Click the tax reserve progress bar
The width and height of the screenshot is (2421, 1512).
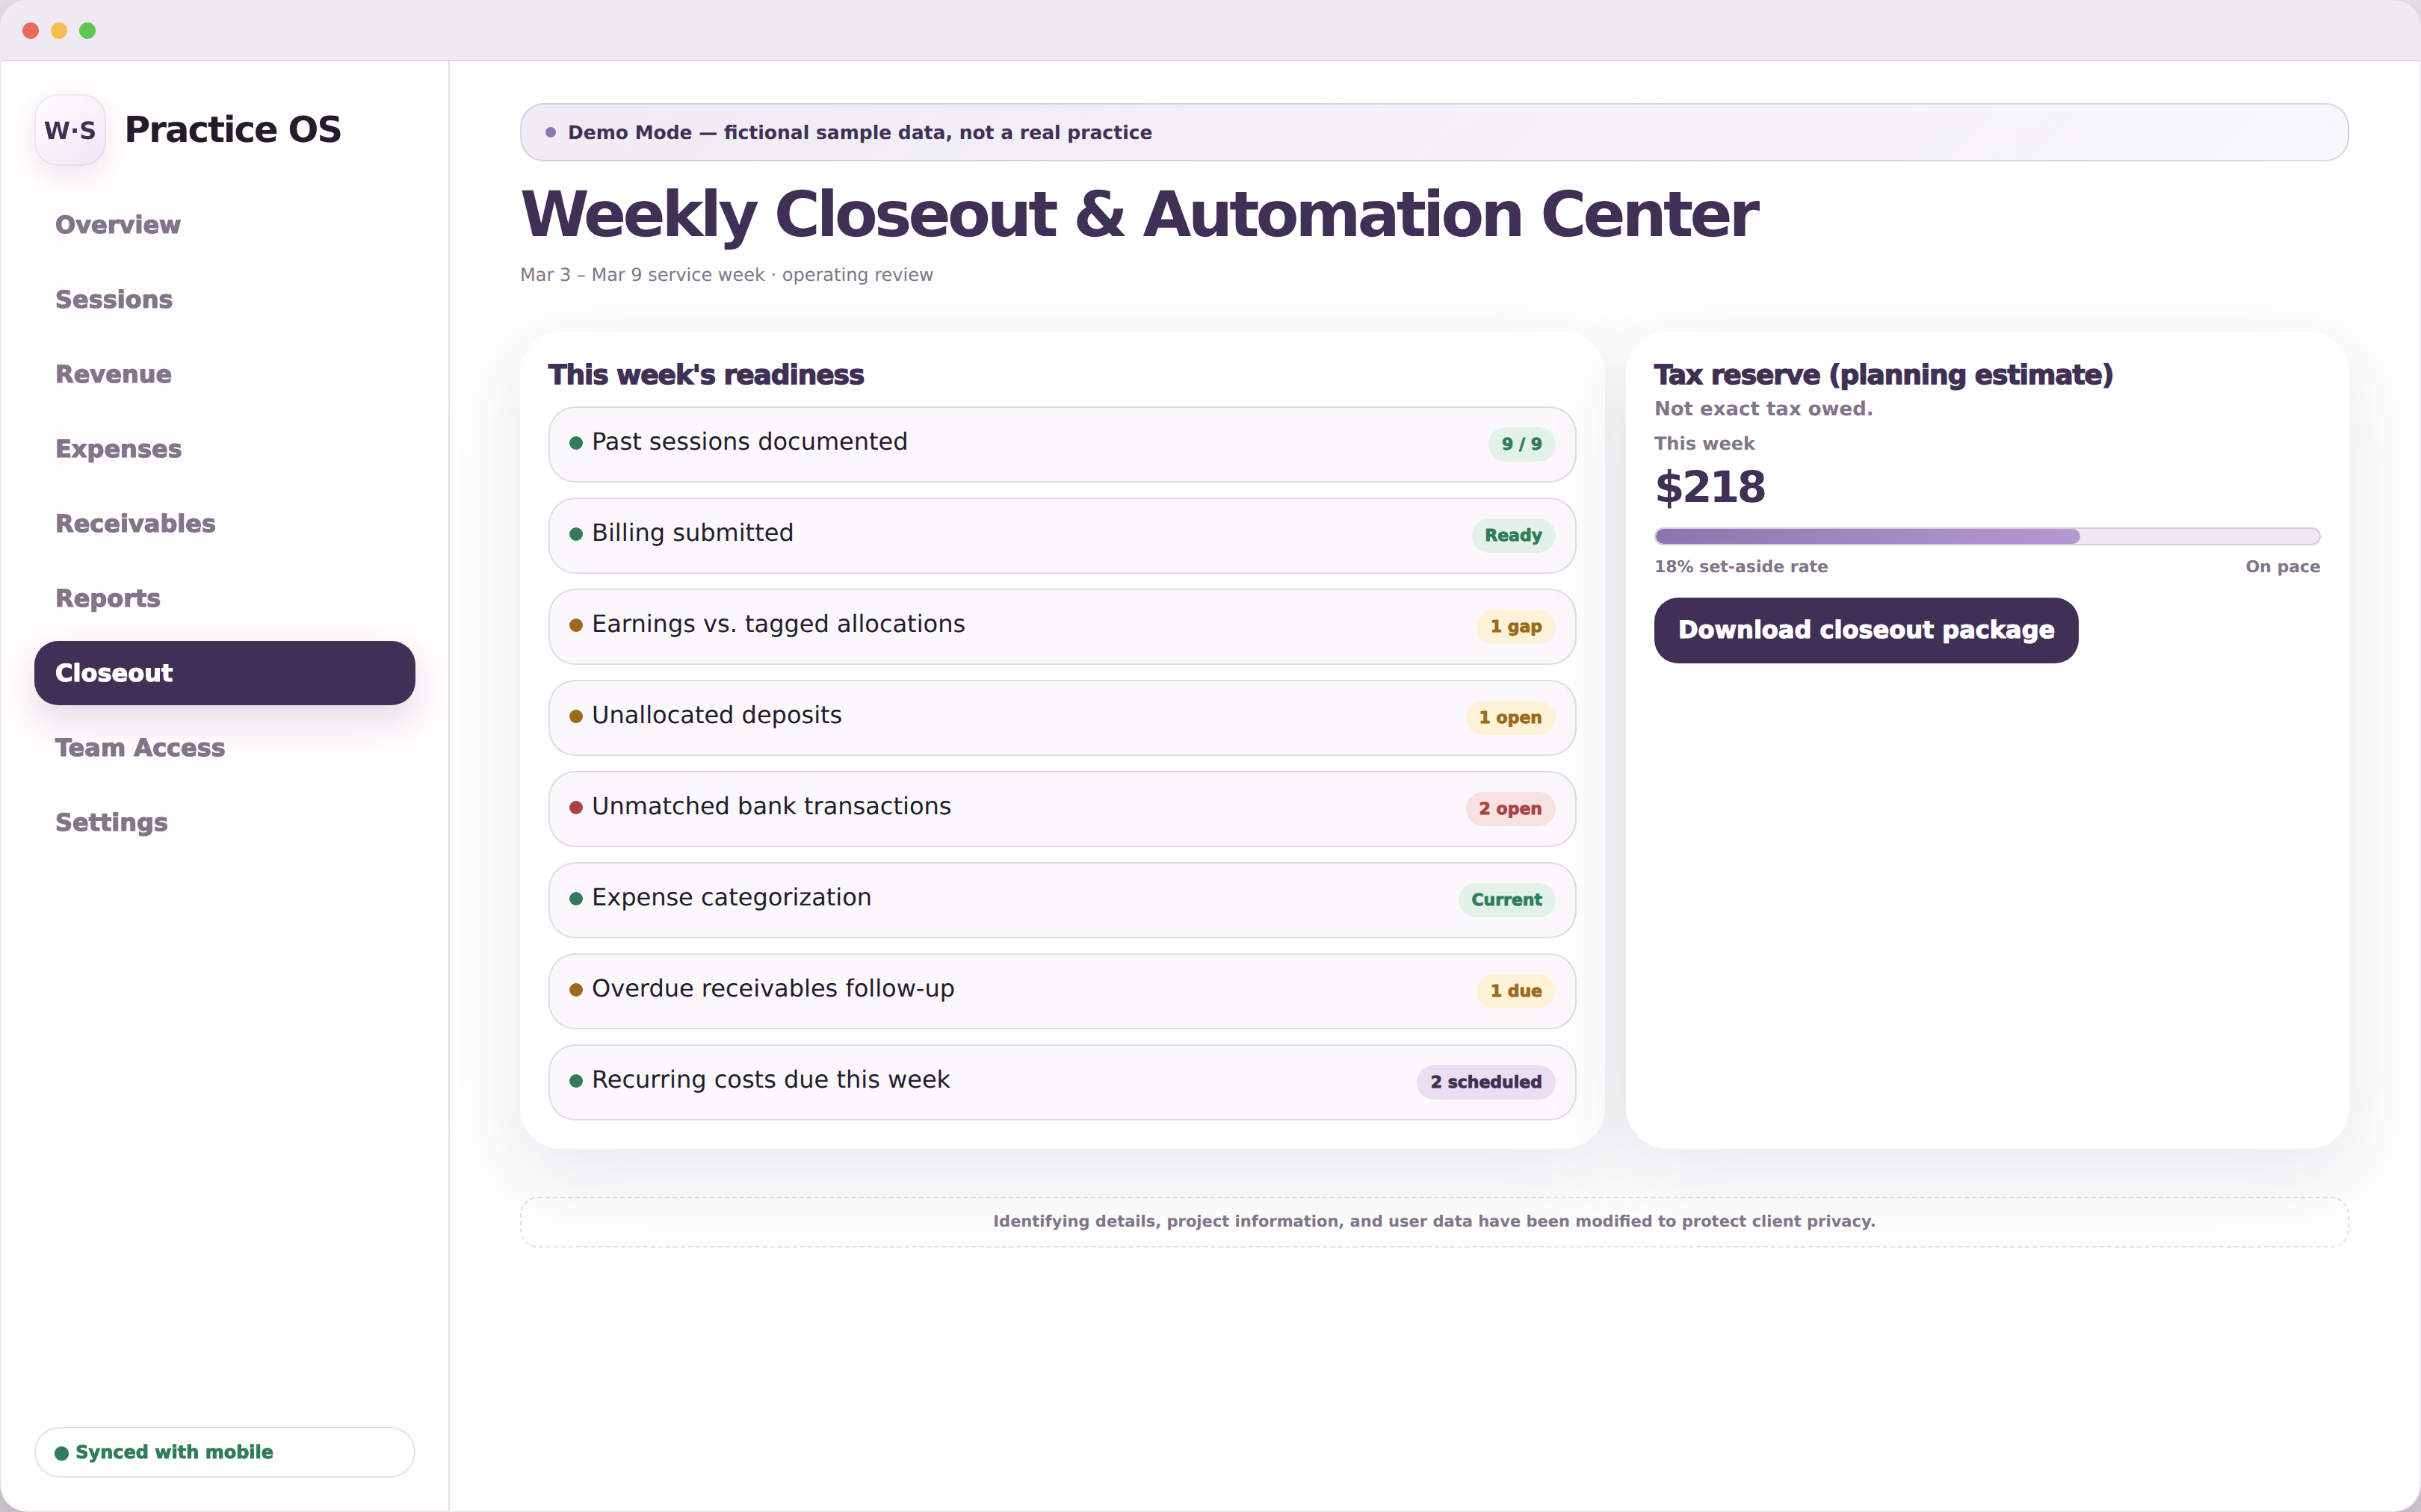1987,536
